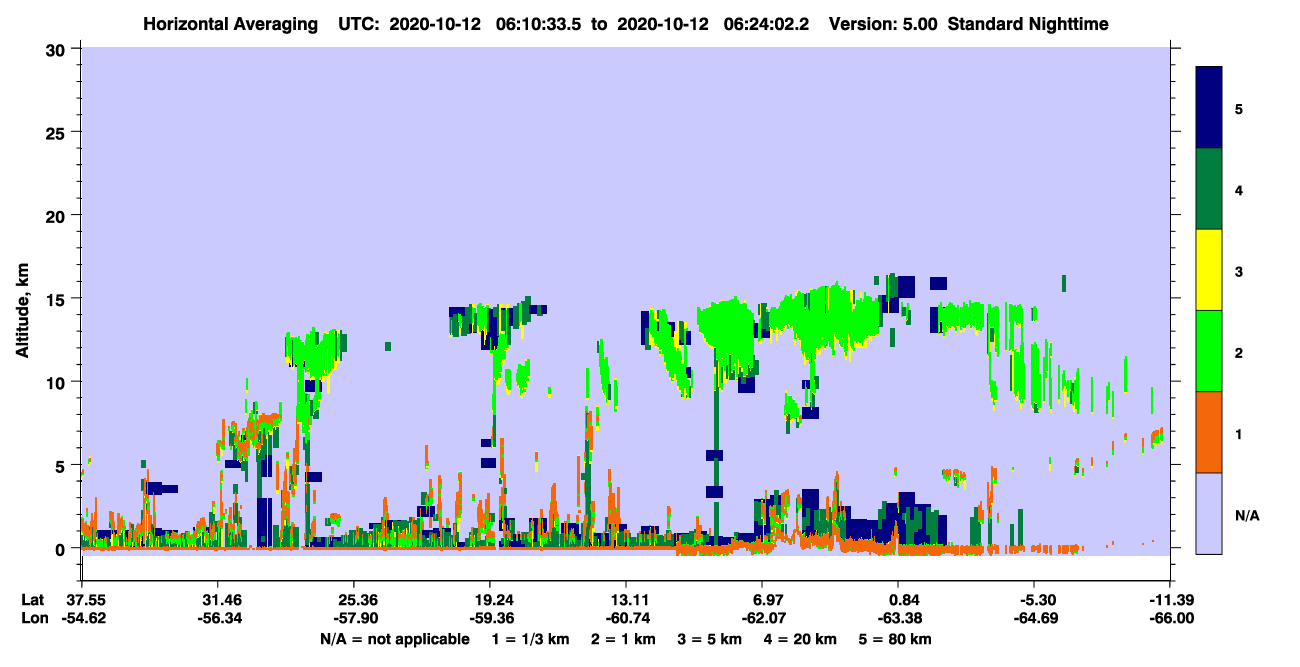Image resolution: width=1300 pixels, height=667 pixels.
Task: Click the dark blue level 5 colorbar segment
Action: 1209,108
